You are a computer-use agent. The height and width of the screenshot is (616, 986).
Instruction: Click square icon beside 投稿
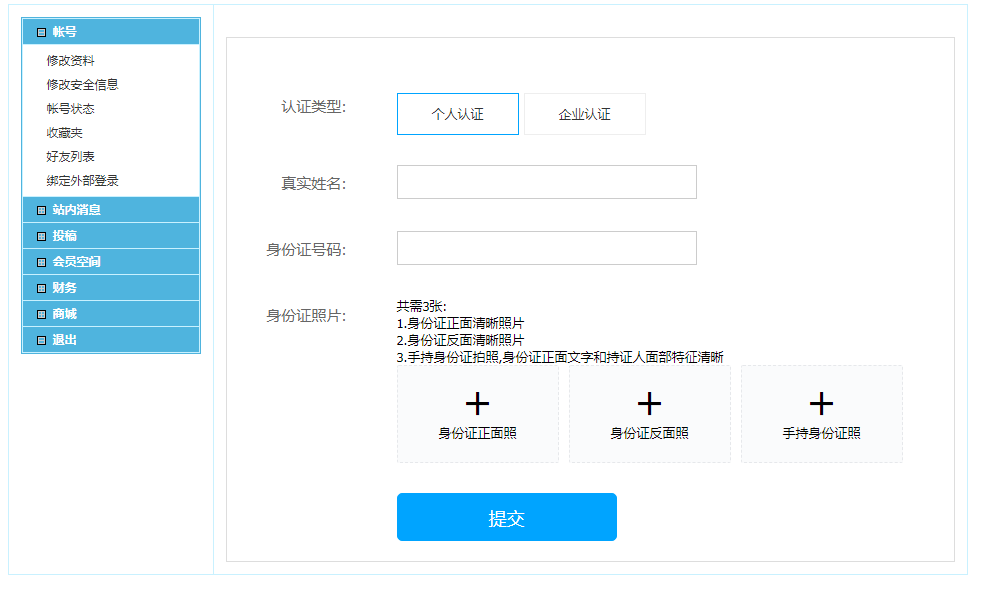pos(41,236)
